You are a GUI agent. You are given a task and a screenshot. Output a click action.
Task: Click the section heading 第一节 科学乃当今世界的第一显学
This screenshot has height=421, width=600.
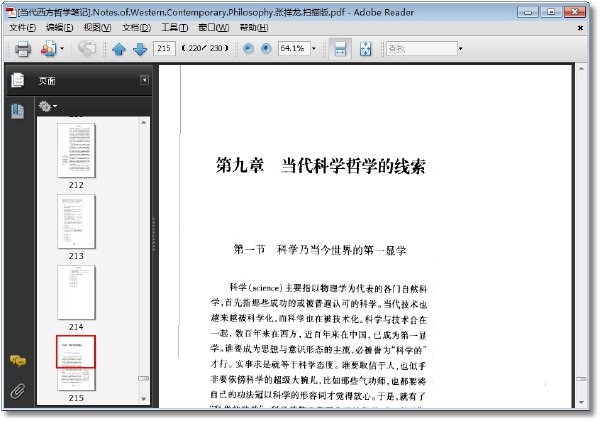click(x=320, y=250)
